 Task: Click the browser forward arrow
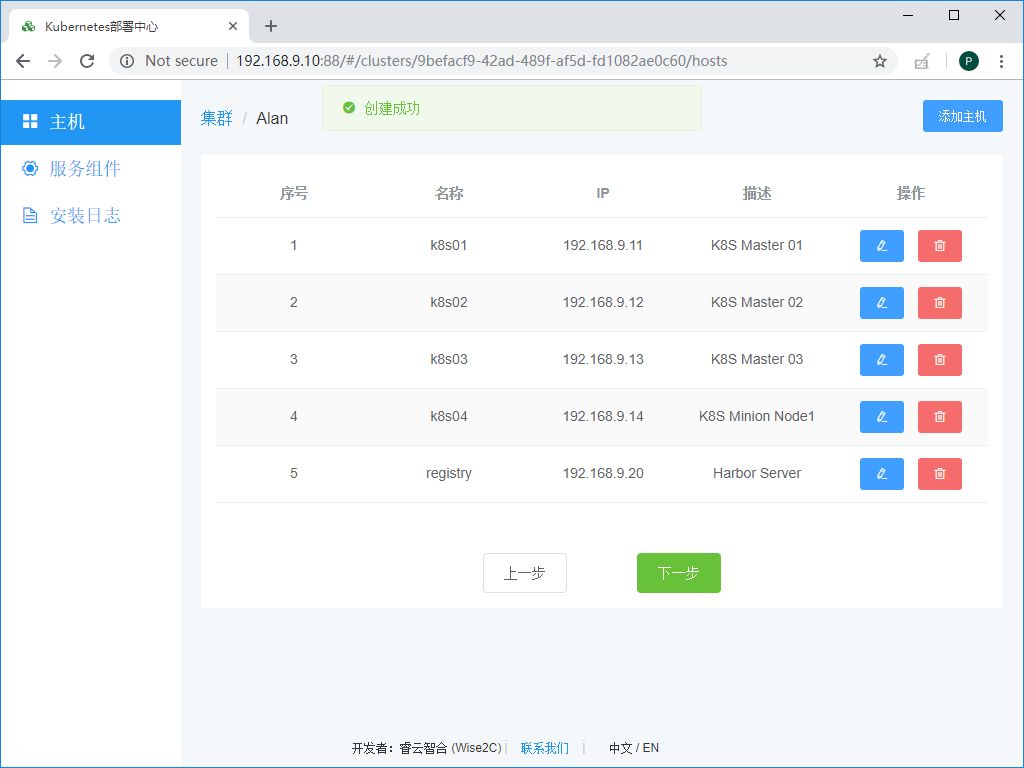pos(55,61)
